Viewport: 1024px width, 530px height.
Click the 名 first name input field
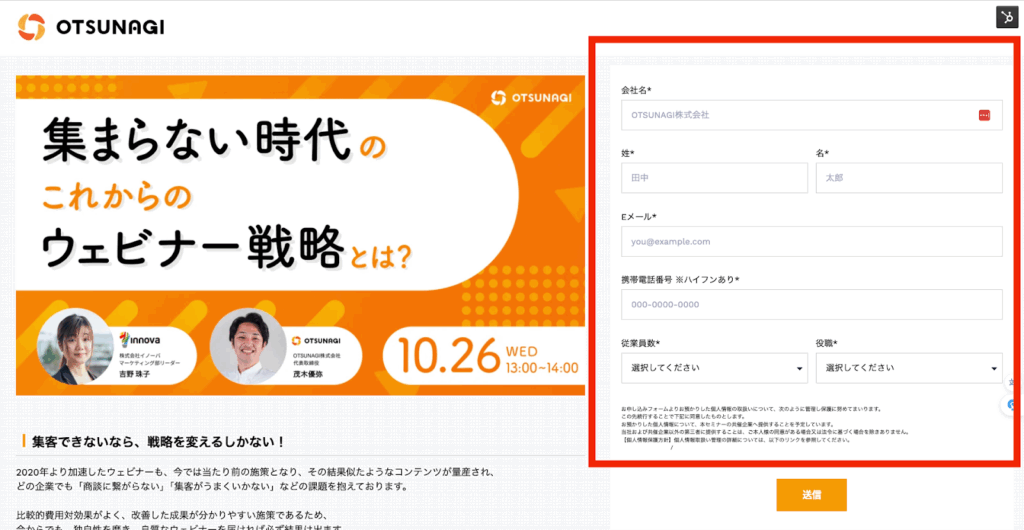pos(908,178)
